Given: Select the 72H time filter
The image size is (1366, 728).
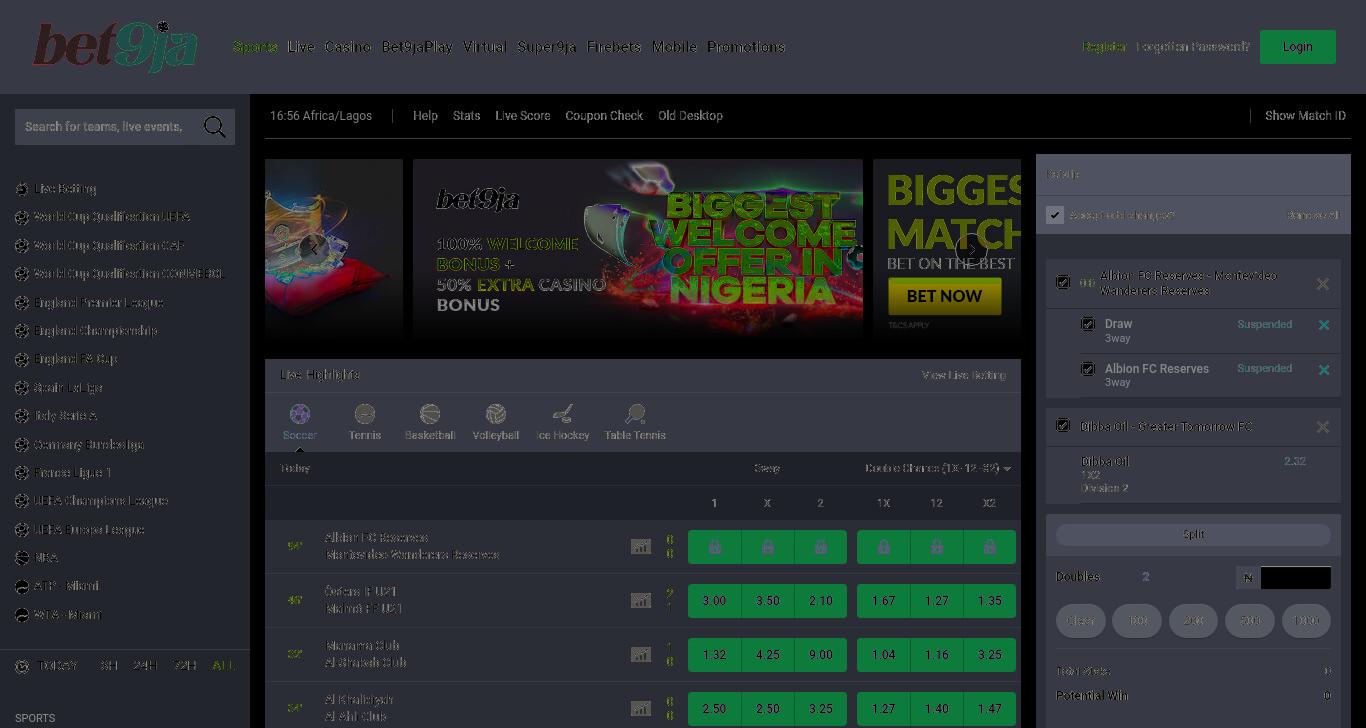Looking at the screenshot, I should (184, 666).
